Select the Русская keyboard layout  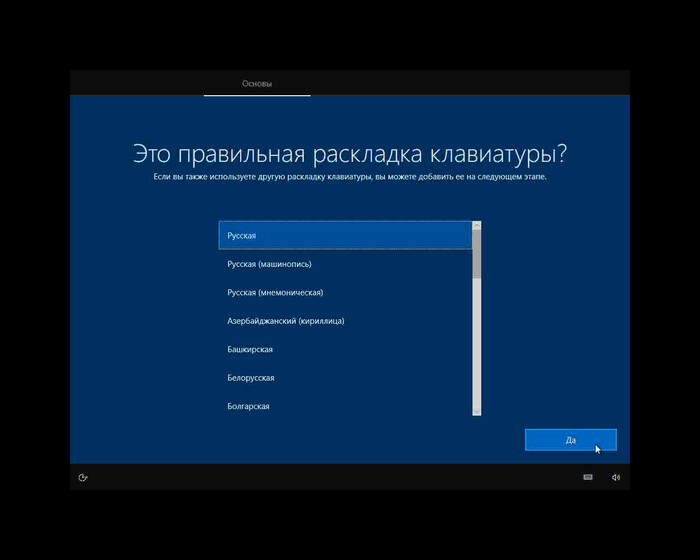(345, 235)
